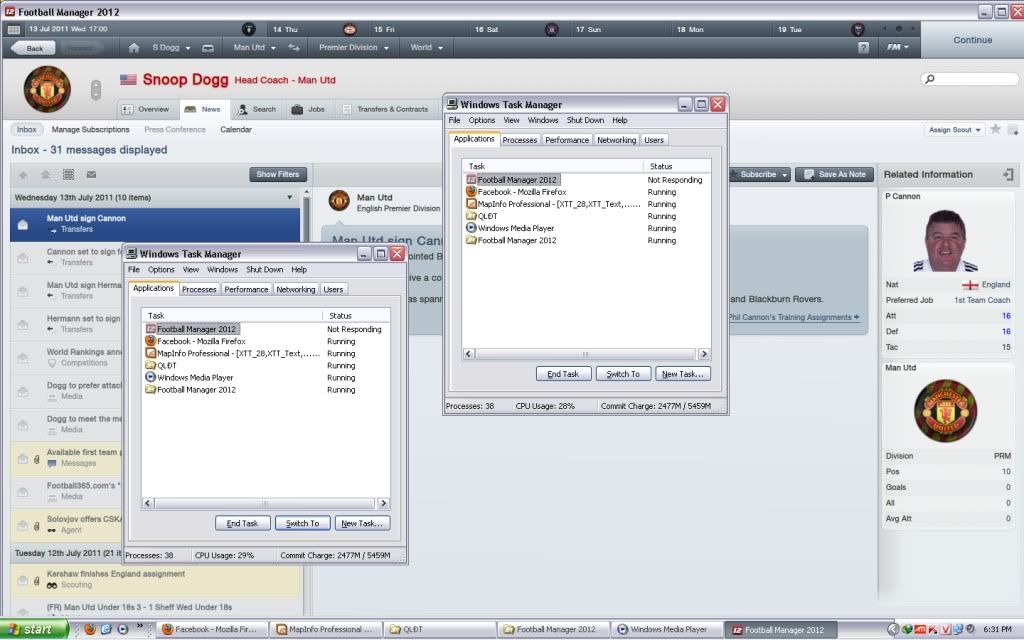Select Facebook - Mozilla Firefox in lower Task Manager
This screenshot has height=640, width=1024.
(x=201, y=341)
